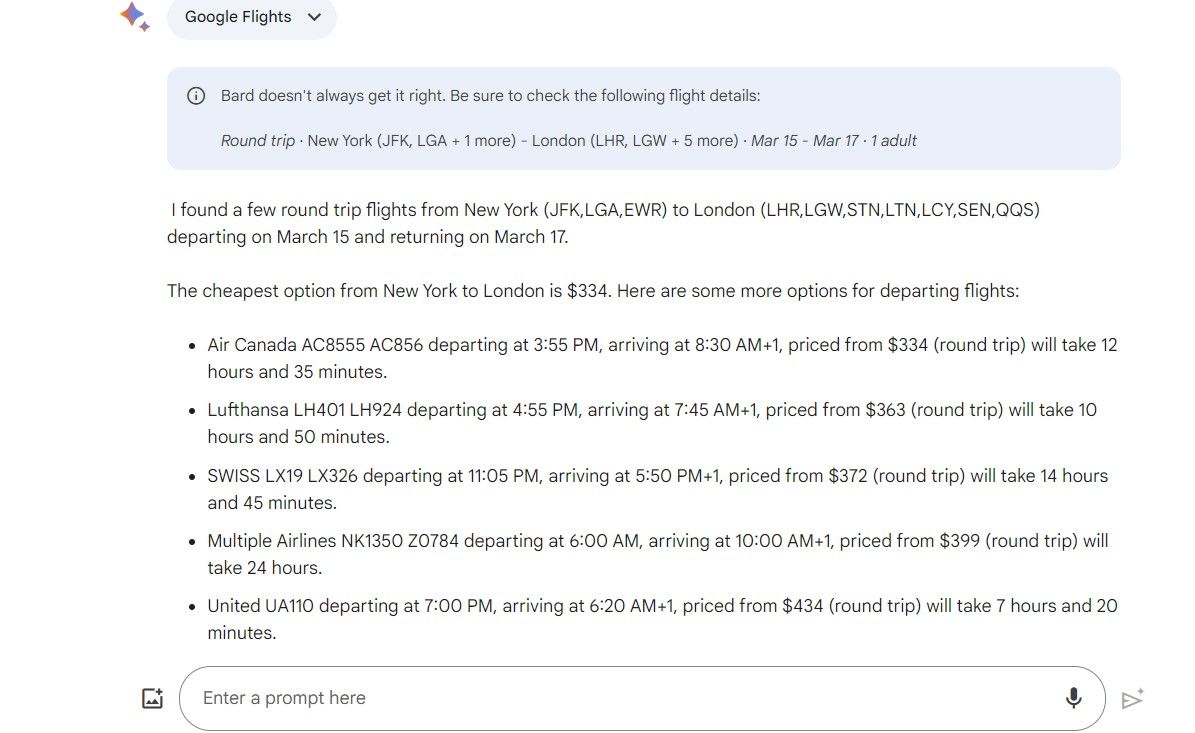Click the "1 adult" passenger text
Screen dimensions: 1195x733
click(893, 141)
